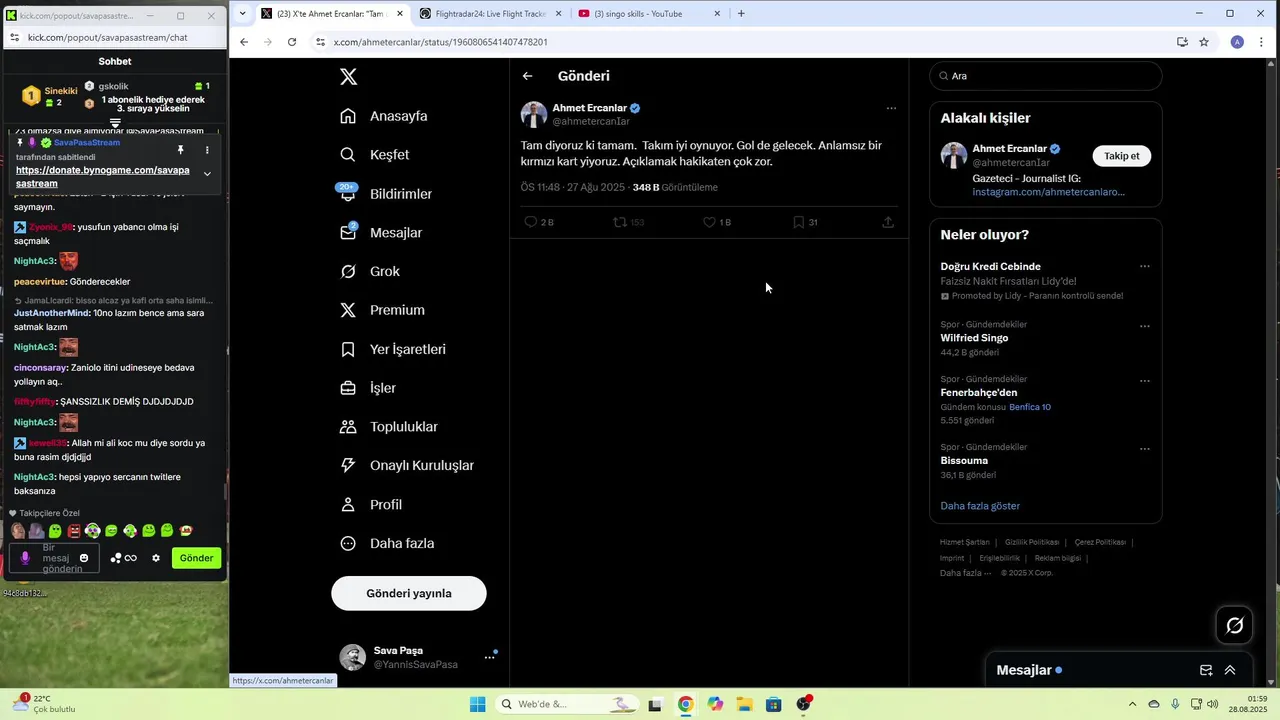
Task: Go back with the Gönderi arrow
Action: click(527, 76)
